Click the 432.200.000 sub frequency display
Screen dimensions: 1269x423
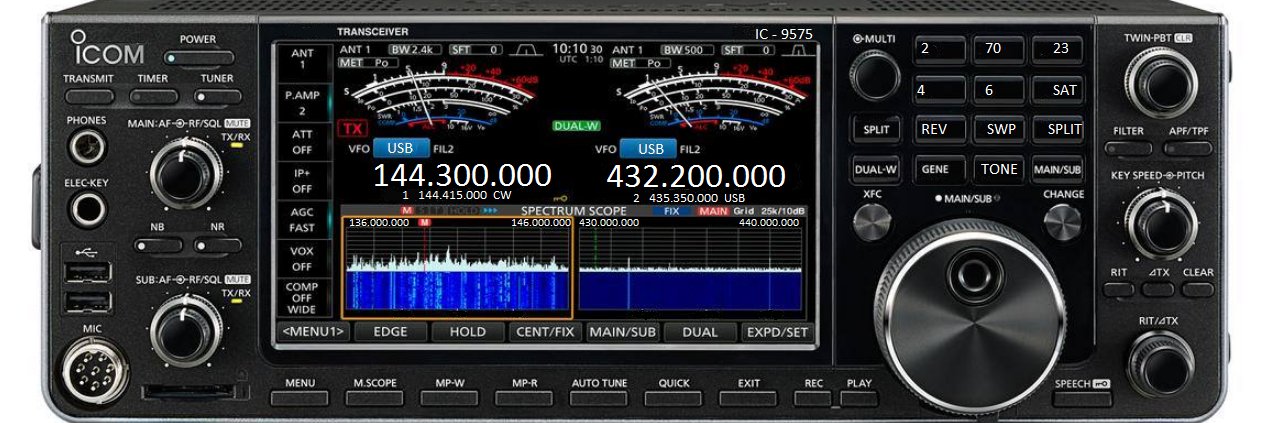point(696,176)
